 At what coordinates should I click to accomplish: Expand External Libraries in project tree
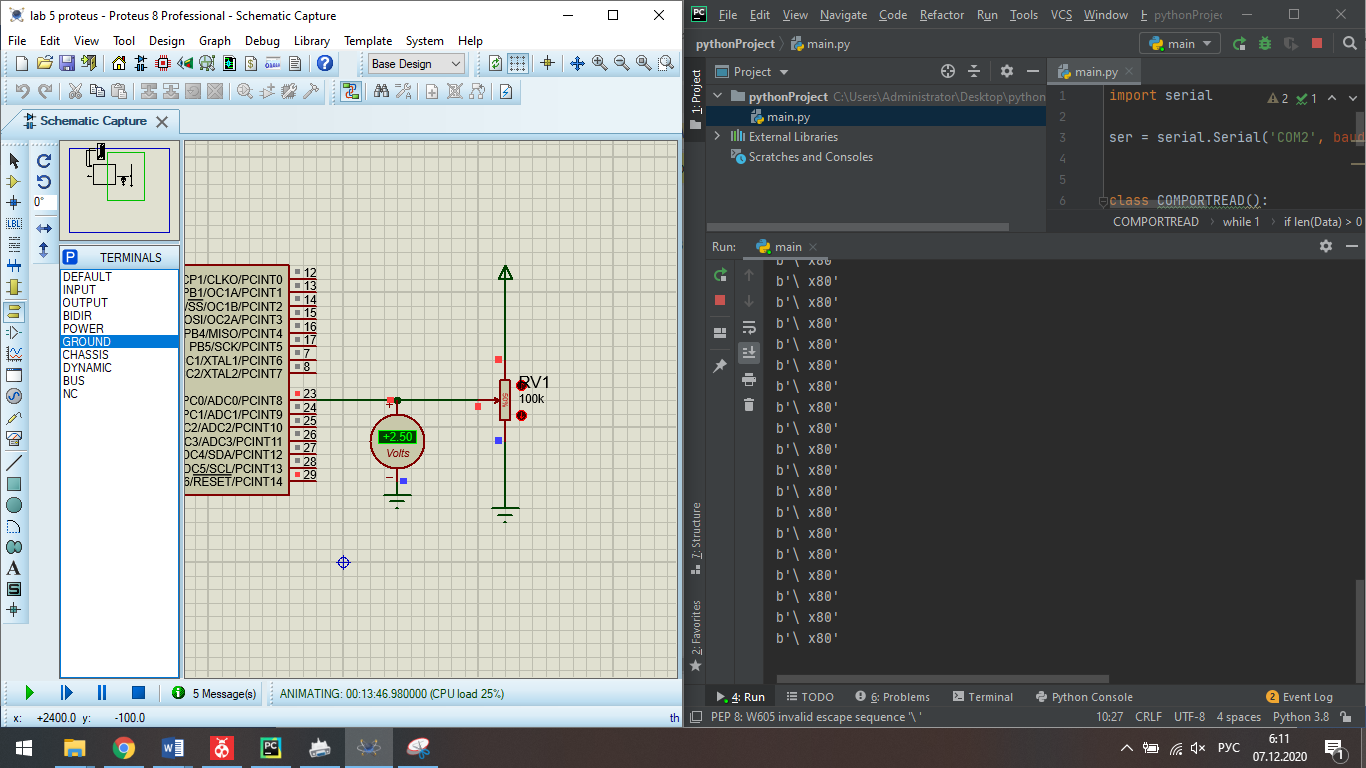coord(717,137)
